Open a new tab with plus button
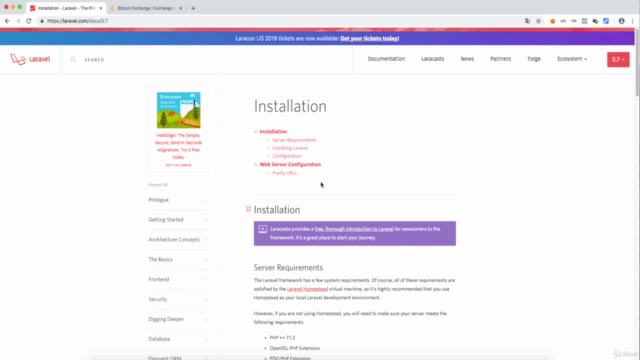This screenshot has height=360, width=640. click(x=193, y=8)
